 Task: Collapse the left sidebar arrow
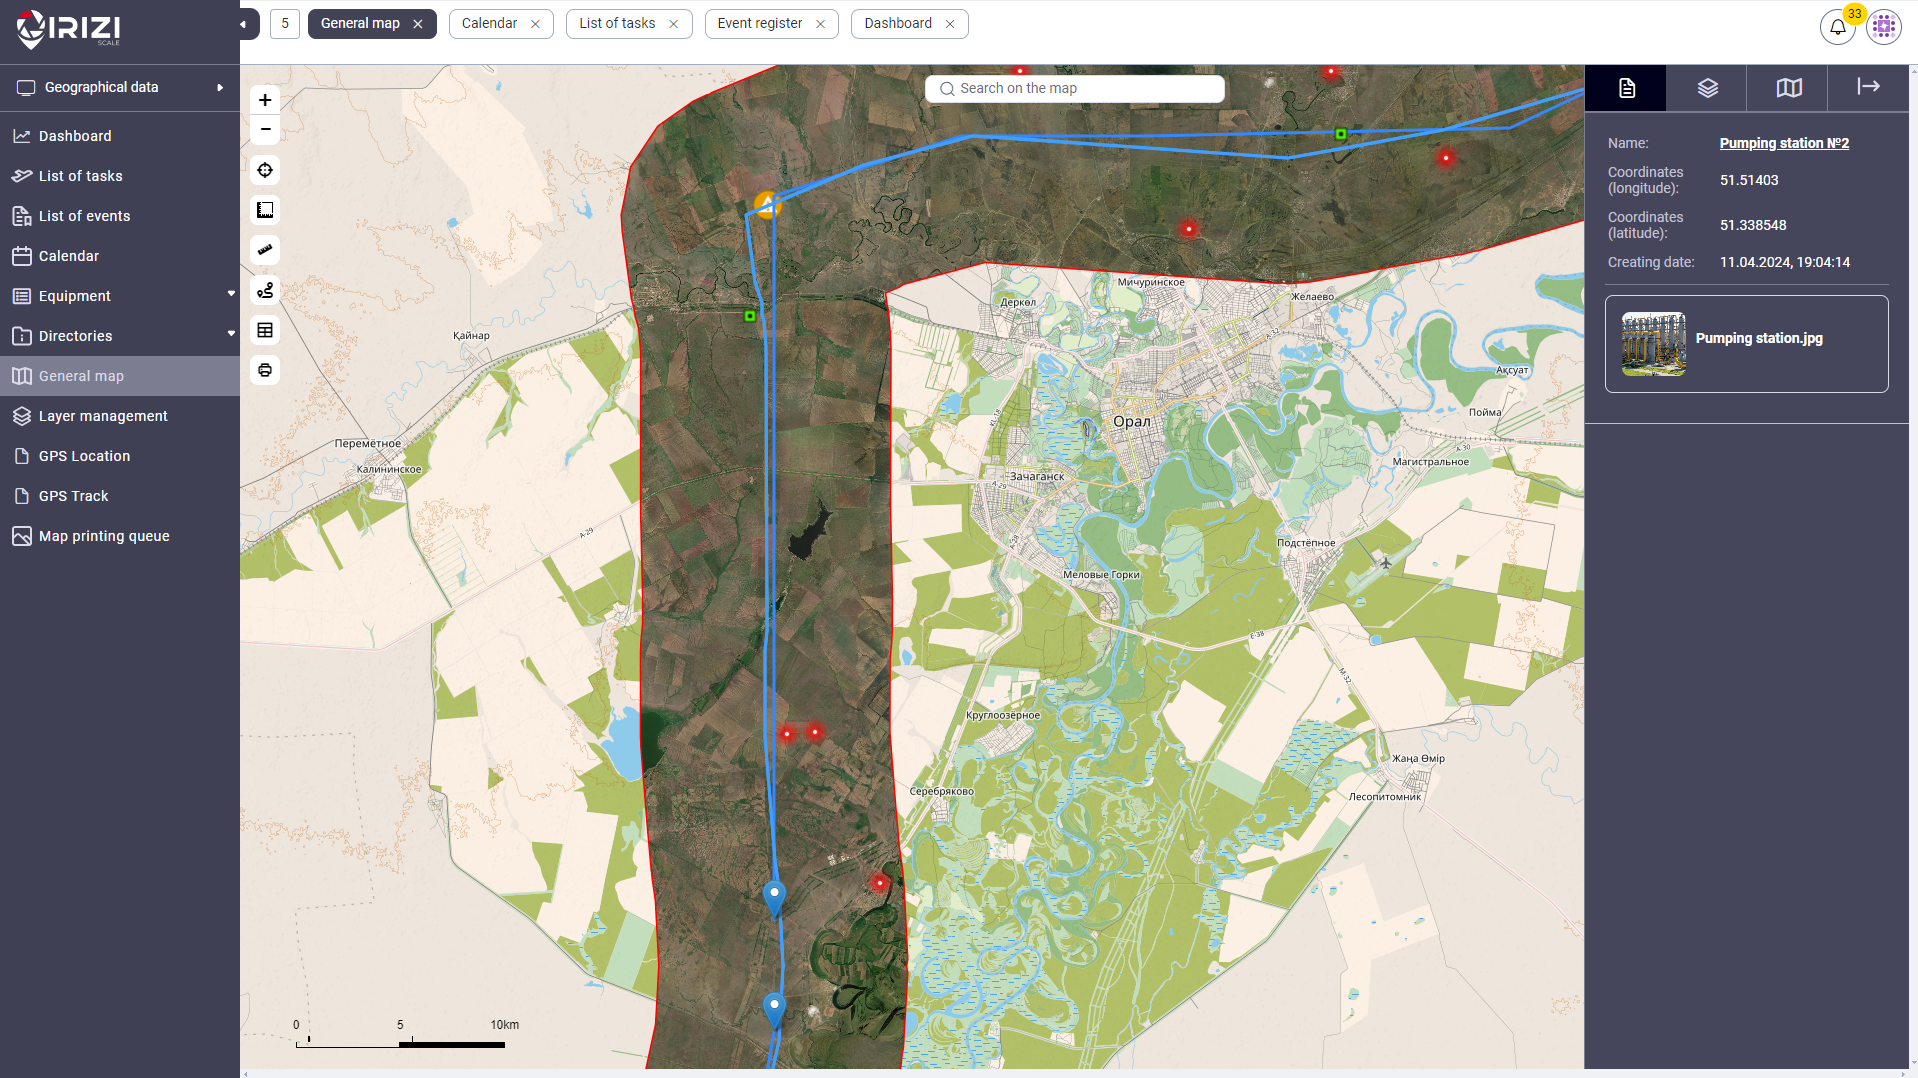pyautogui.click(x=243, y=24)
